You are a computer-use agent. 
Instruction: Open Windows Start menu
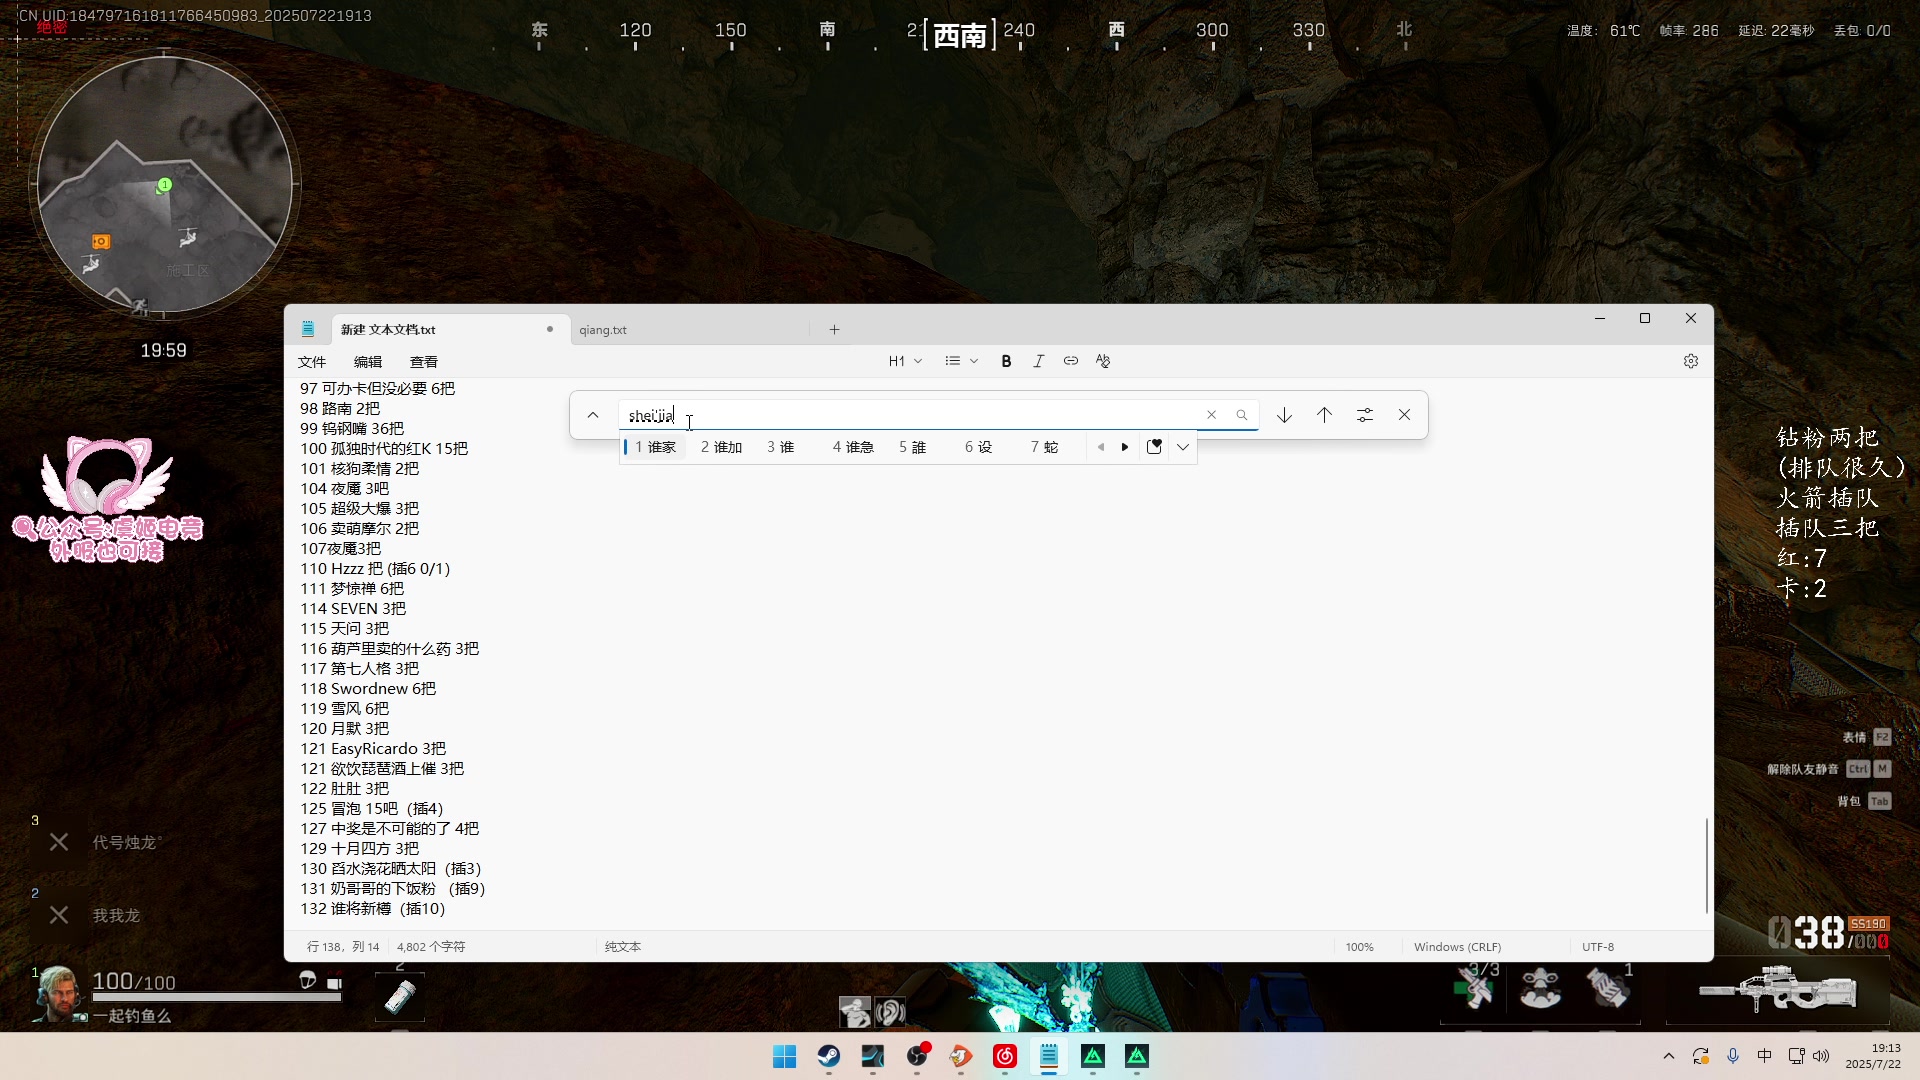785,1056
